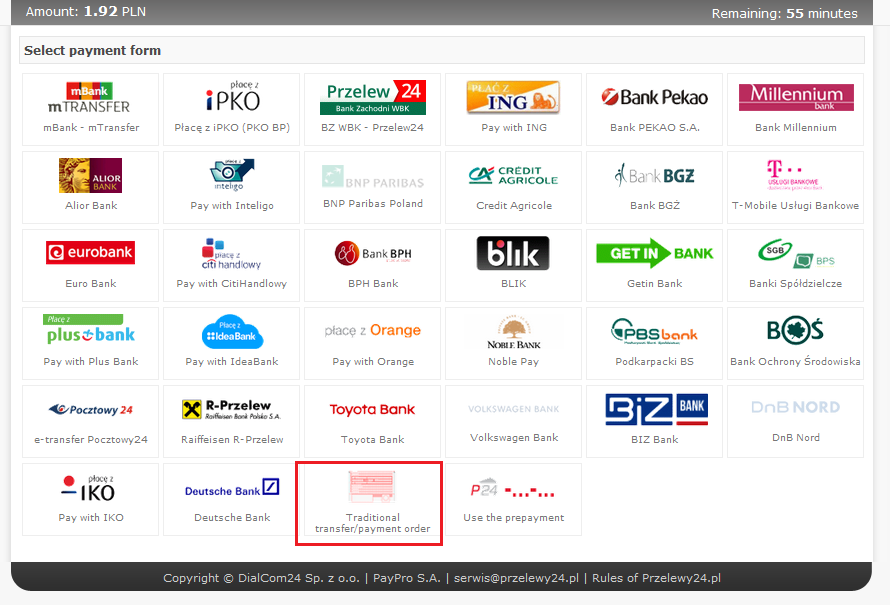
Task: Click the 'Bank PEKAO S.A.' label
Action: (654, 128)
